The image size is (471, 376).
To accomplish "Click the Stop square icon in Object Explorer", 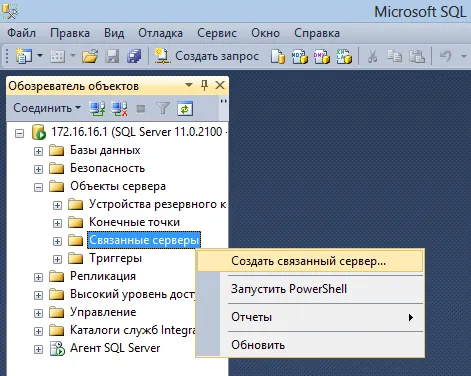I will click(141, 109).
